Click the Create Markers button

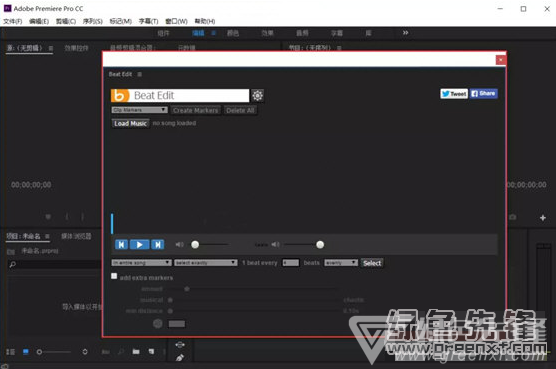(195, 110)
